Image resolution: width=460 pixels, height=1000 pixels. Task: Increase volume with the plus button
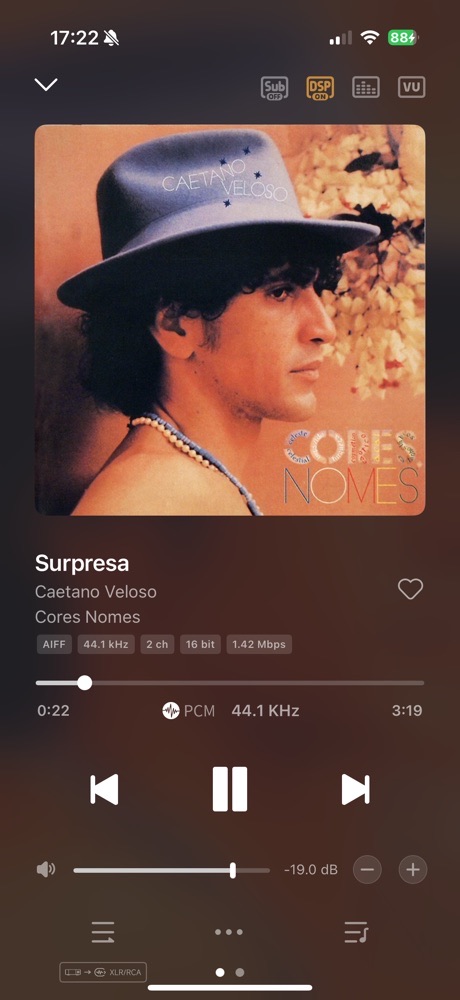(x=413, y=869)
